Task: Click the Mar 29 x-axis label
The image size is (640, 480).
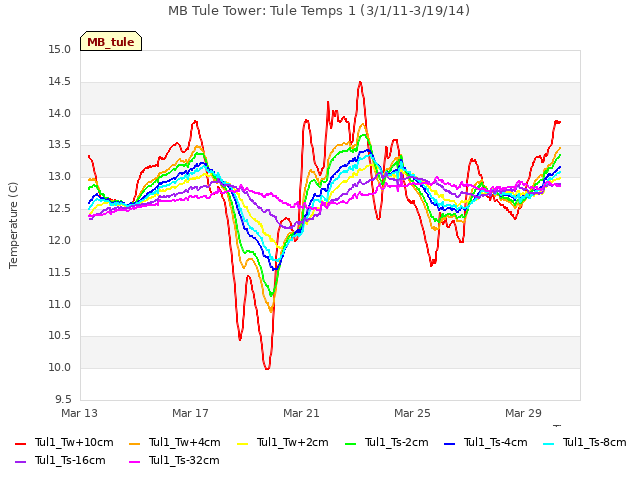Action: 523,413
